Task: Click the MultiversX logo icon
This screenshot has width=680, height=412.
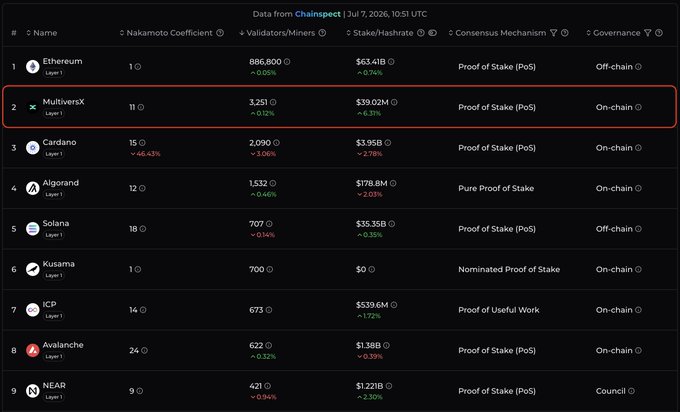Action: pos(33,107)
